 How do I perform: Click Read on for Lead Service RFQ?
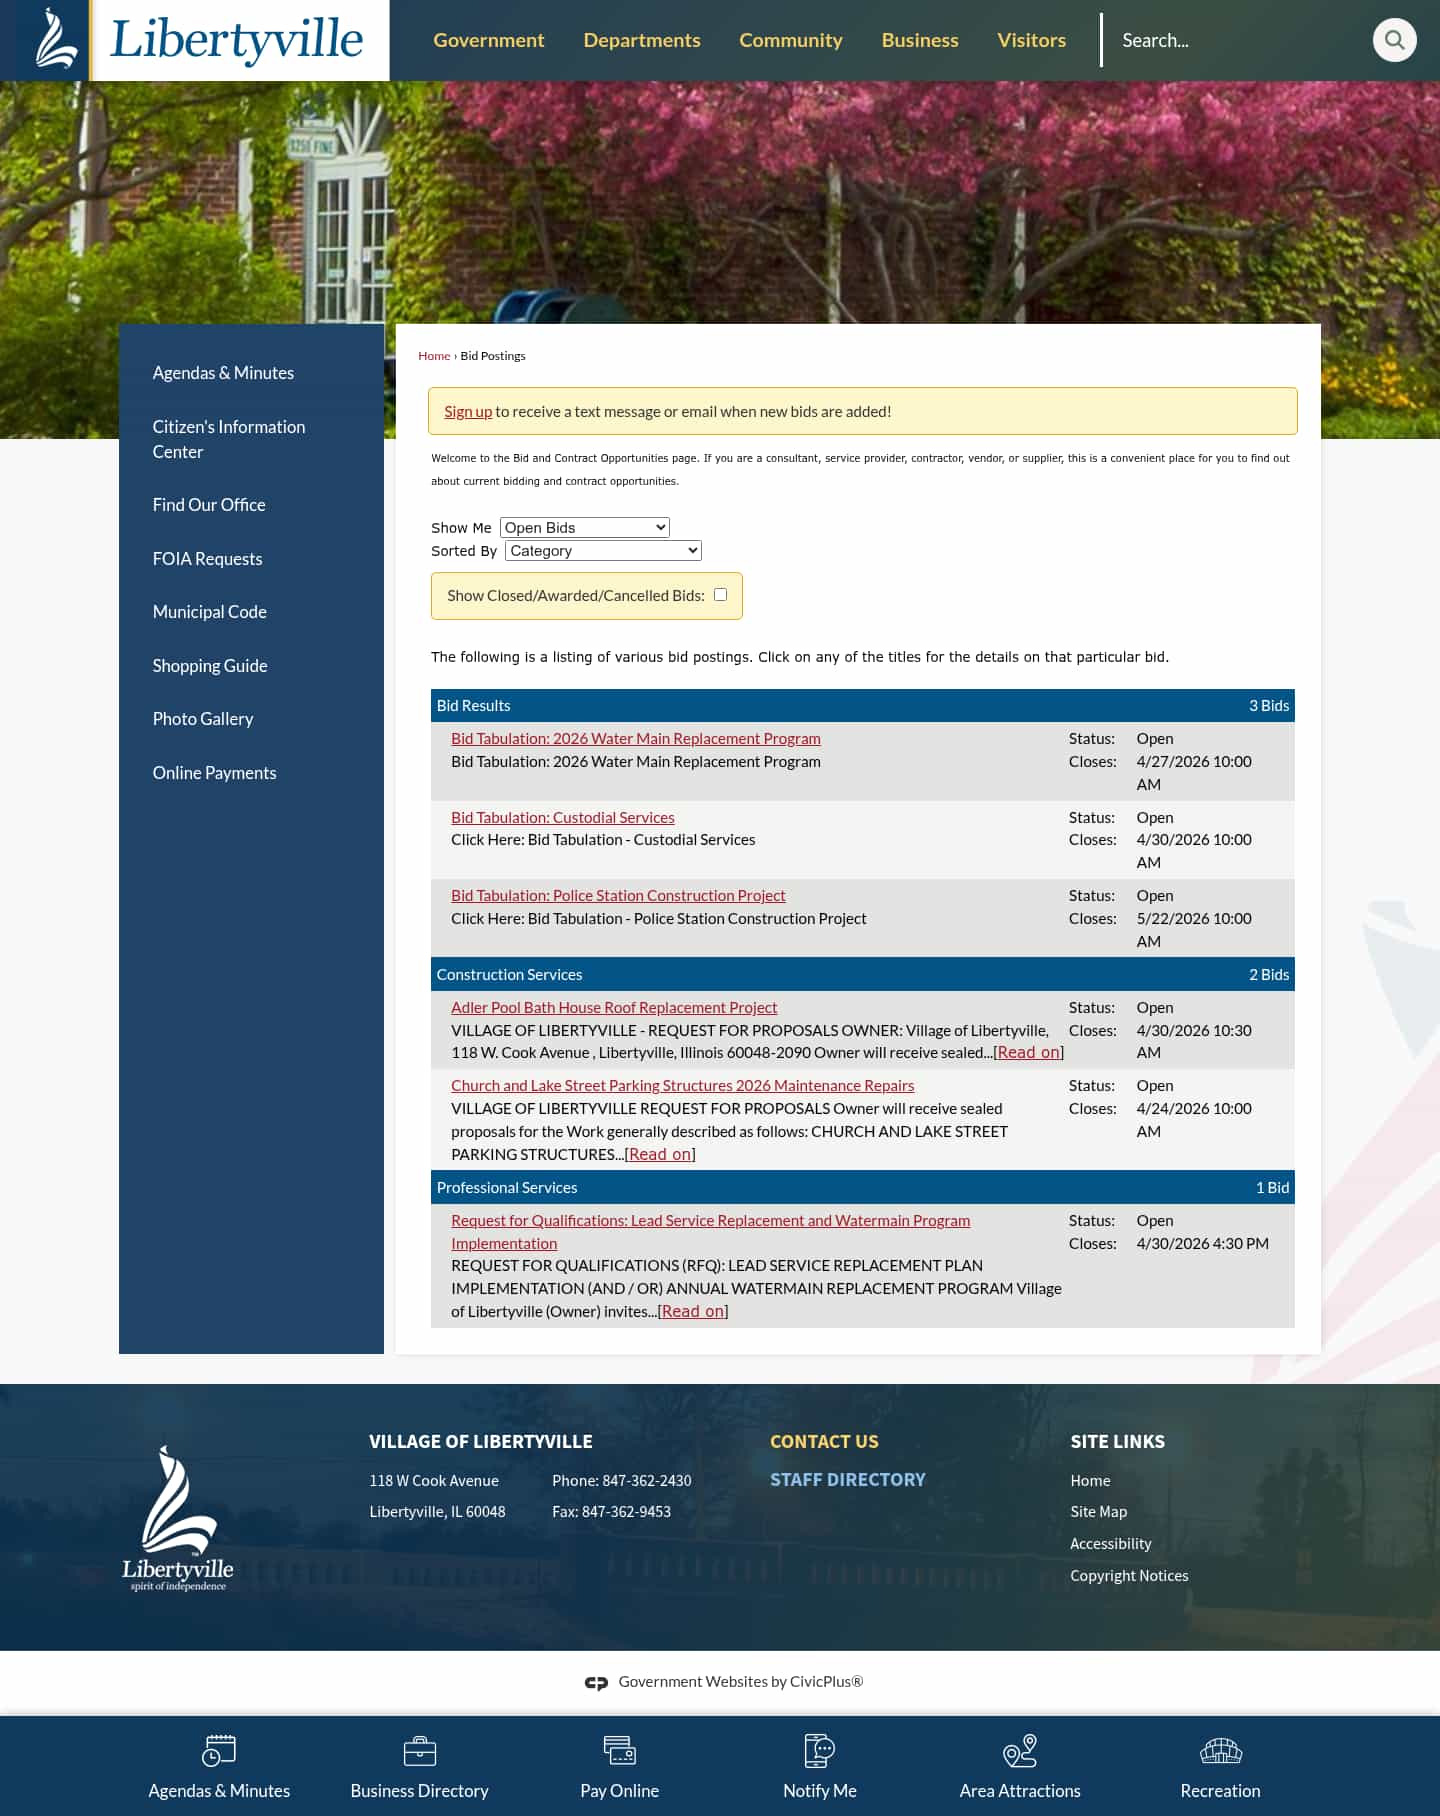coord(693,1312)
